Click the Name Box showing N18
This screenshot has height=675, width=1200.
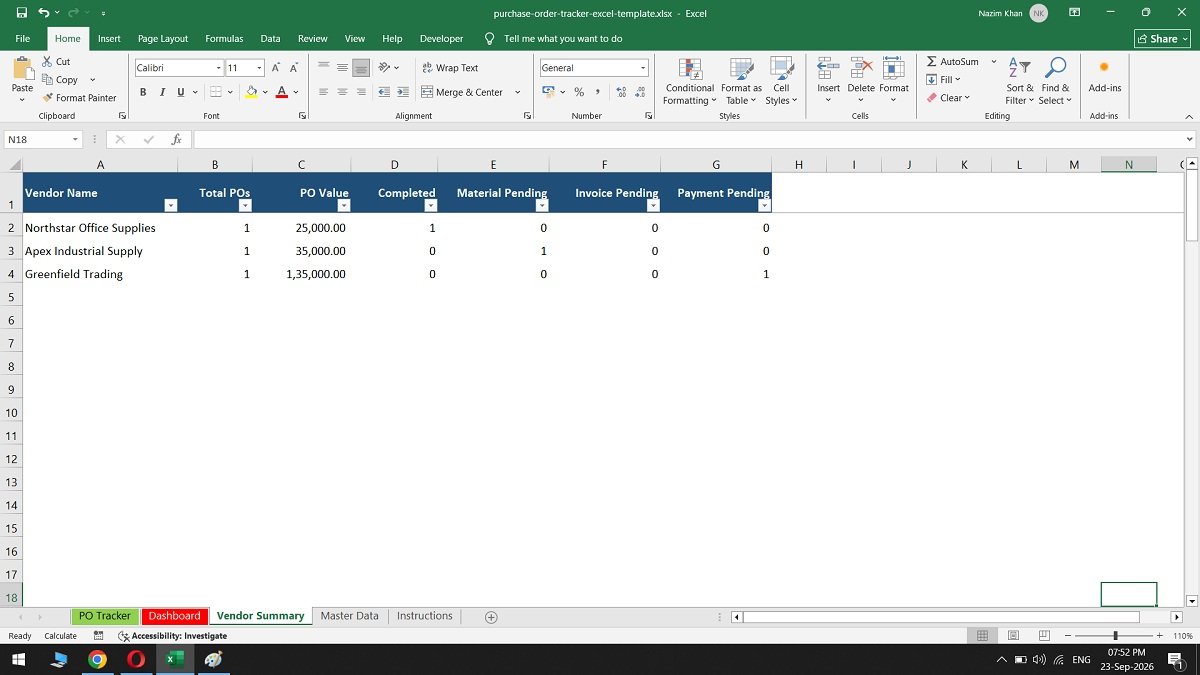click(43, 140)
